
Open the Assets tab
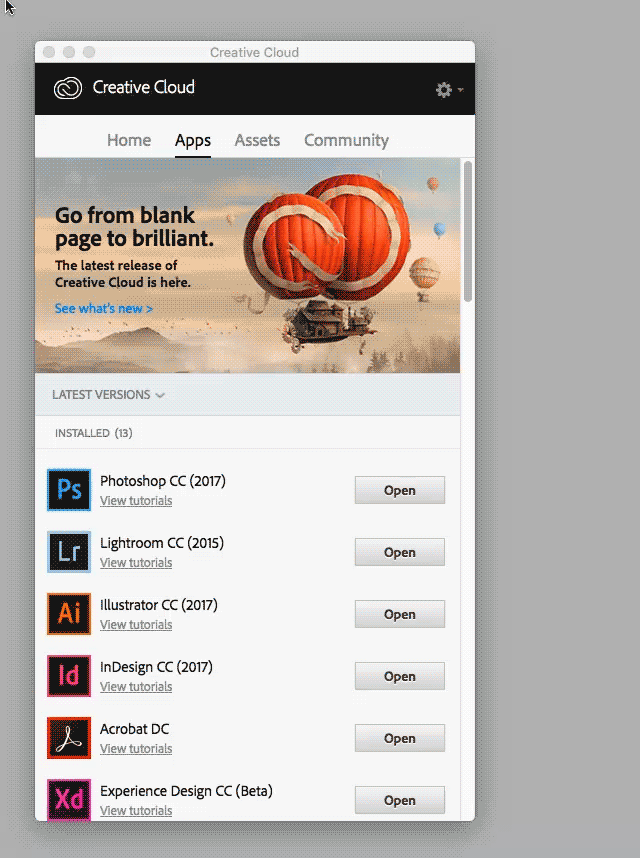[257, 140]
